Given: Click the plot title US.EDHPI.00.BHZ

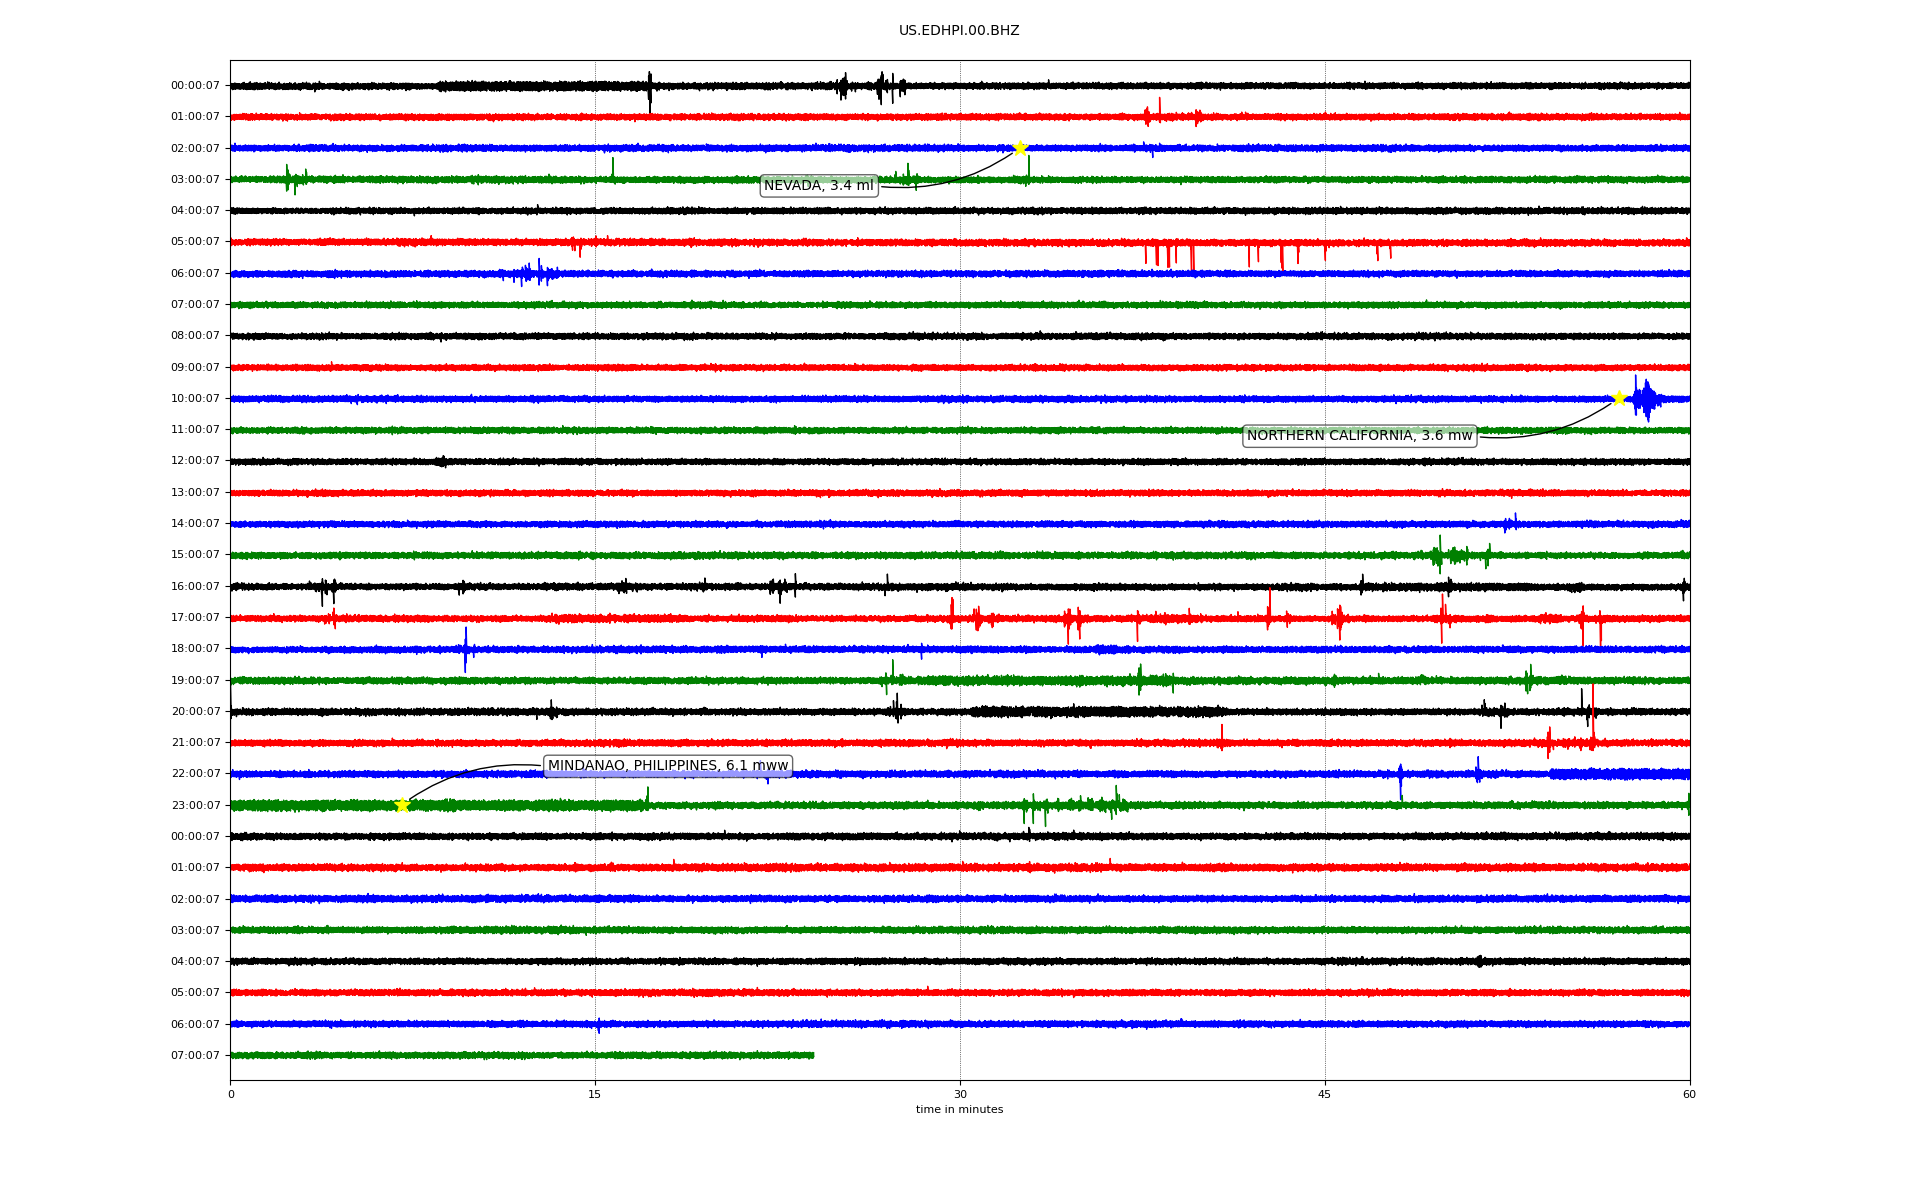Looking at the screenshot, I should coord(959,31).
